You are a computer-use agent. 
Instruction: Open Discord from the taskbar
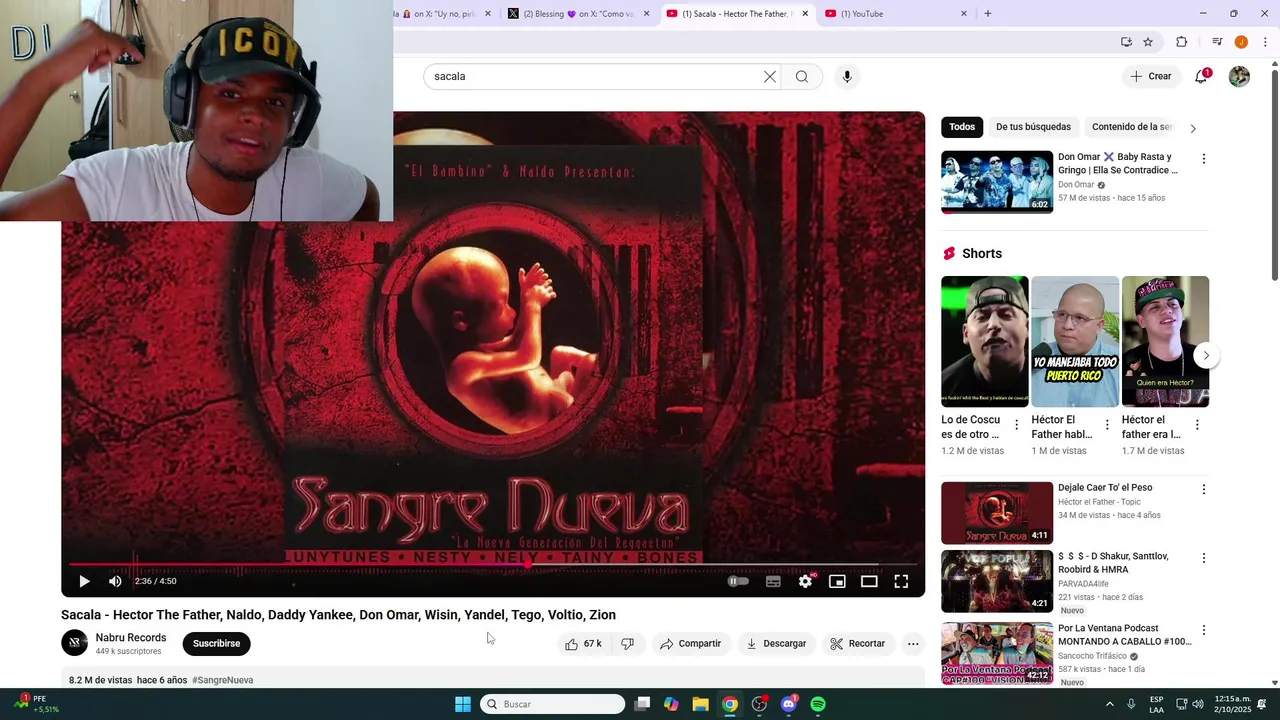click(789, 704)
